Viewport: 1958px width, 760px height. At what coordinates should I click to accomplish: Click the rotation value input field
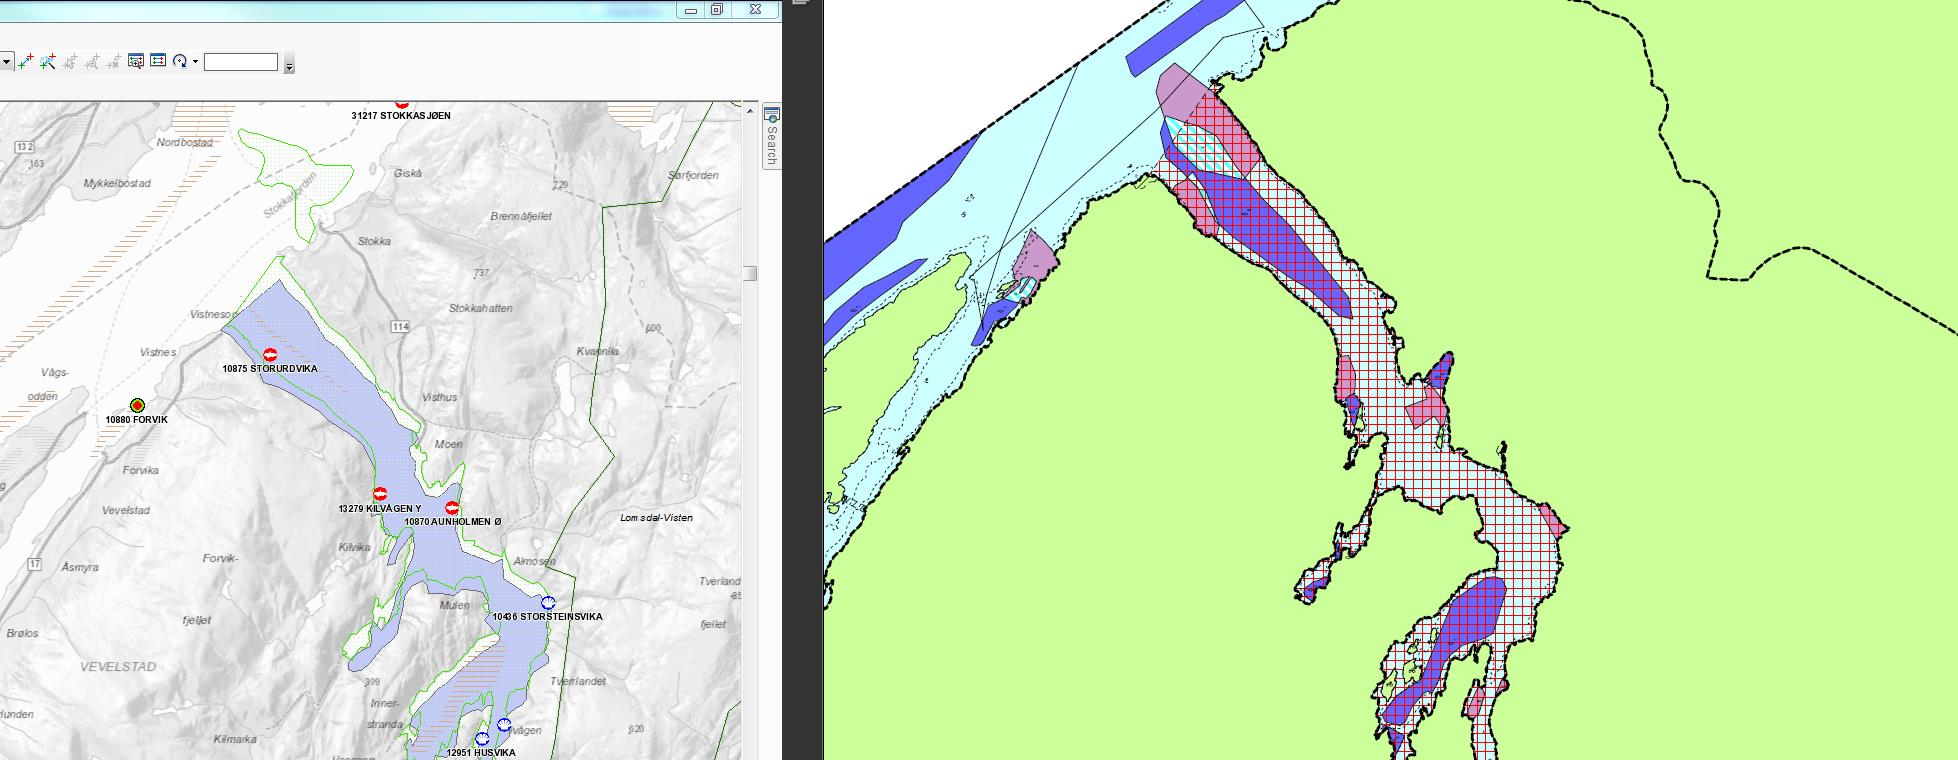(240, 62)
